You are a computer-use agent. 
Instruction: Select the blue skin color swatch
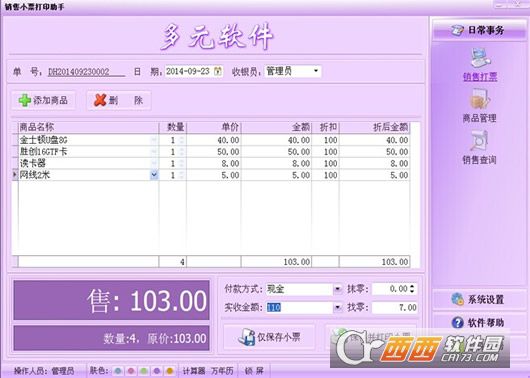pos(118,371)
